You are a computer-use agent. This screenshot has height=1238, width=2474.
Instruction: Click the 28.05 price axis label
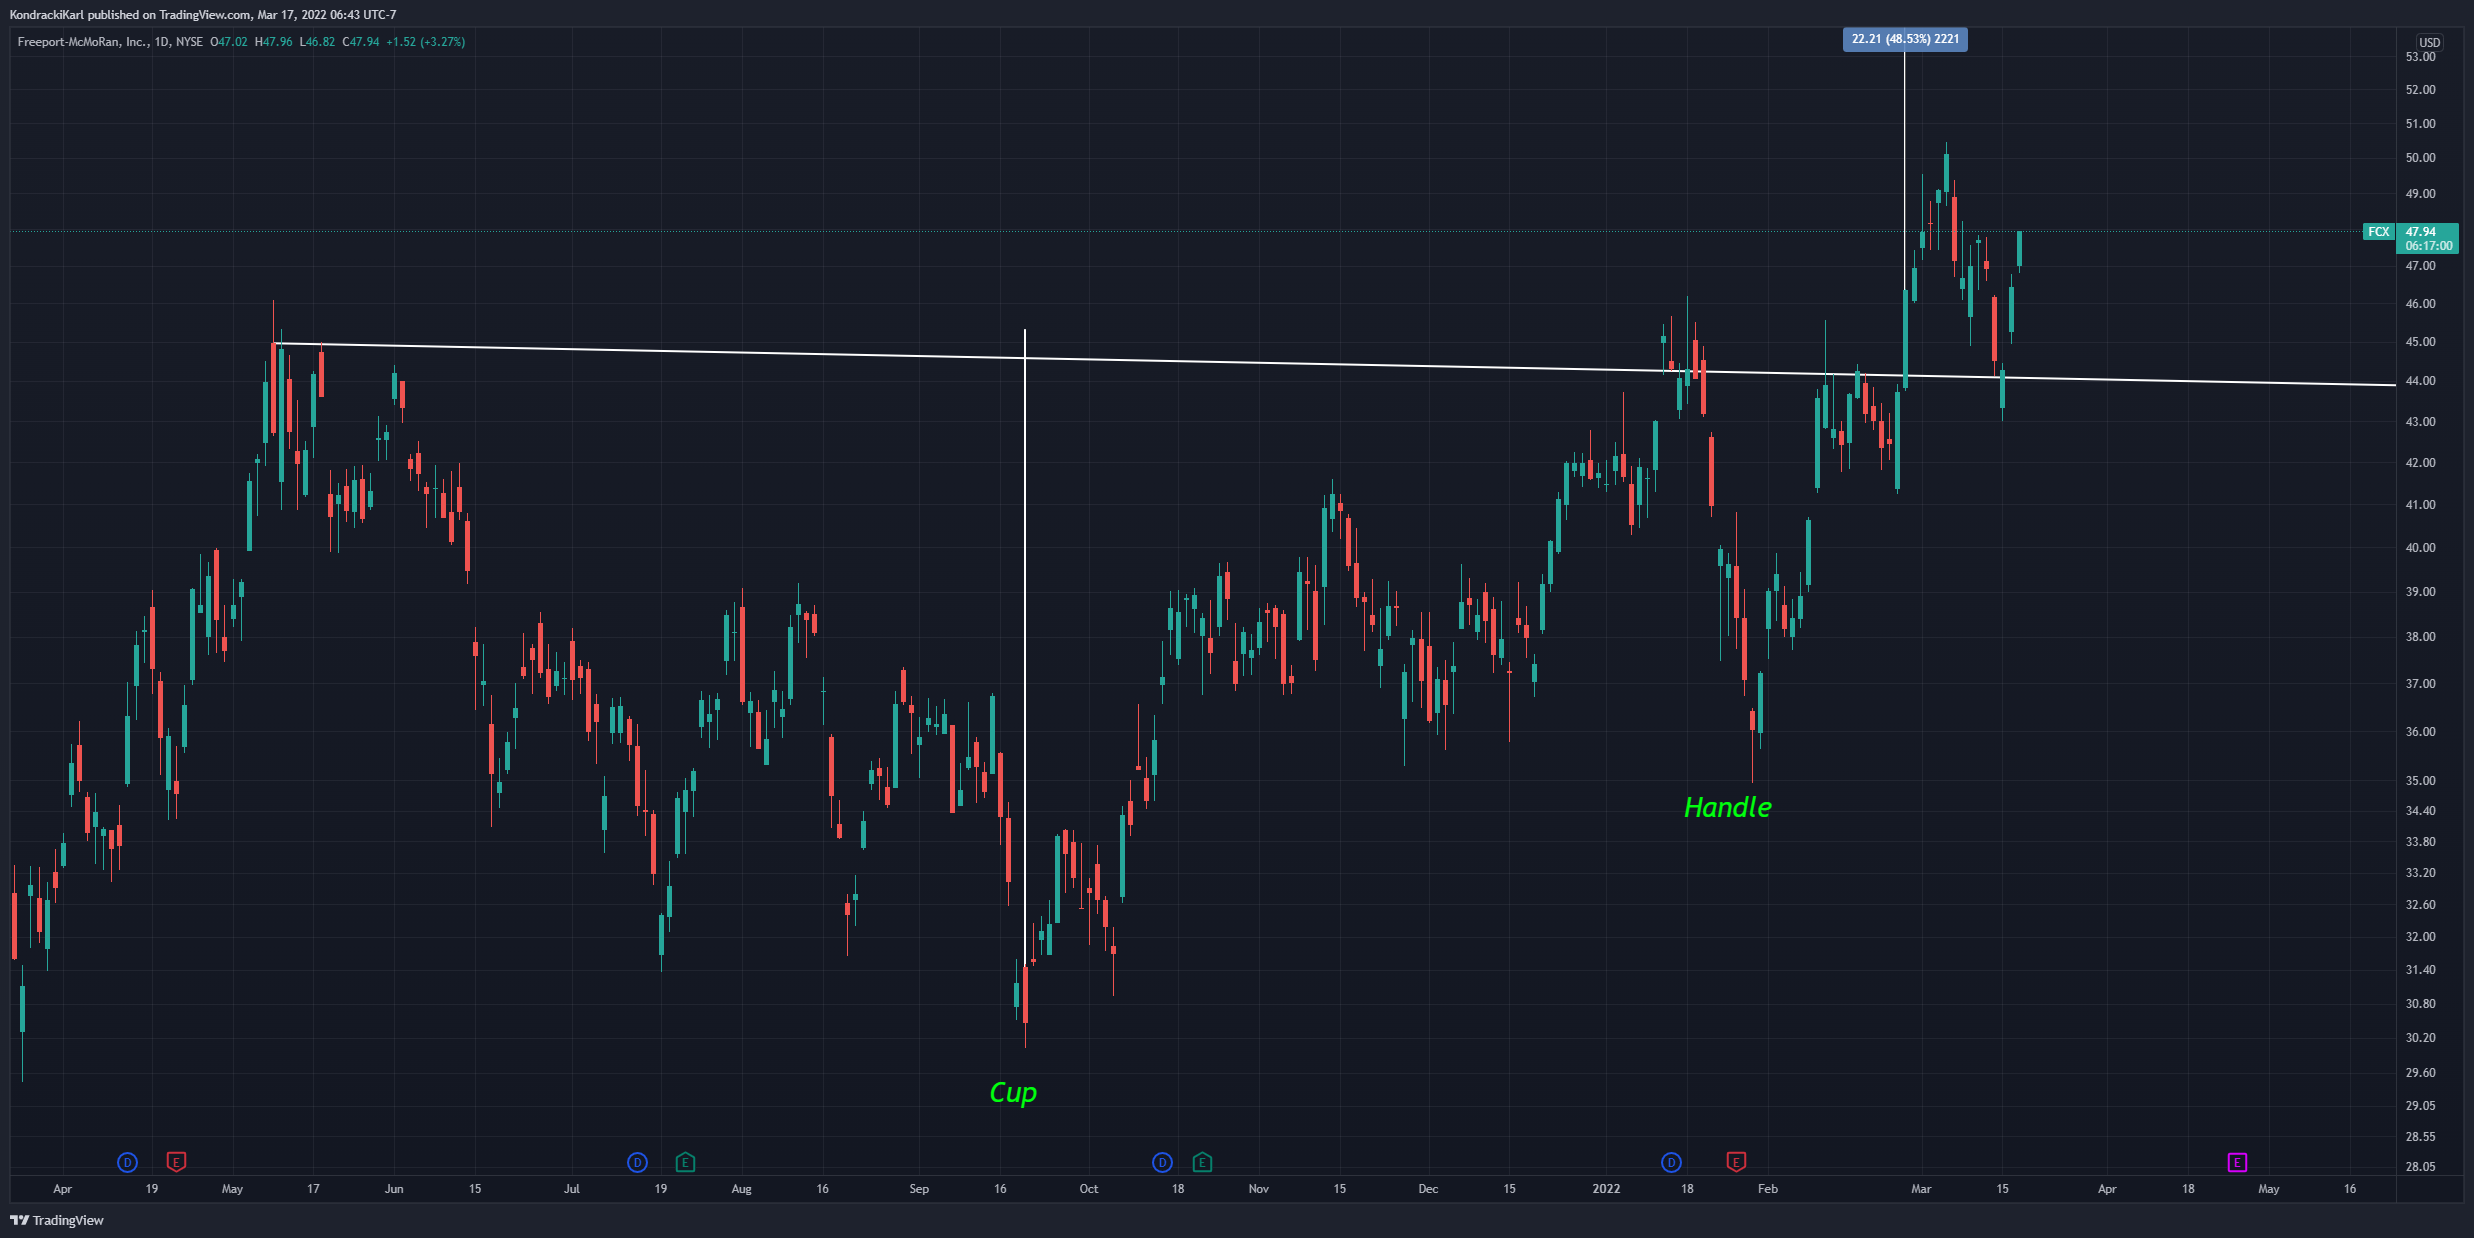pos(2420,1167)
